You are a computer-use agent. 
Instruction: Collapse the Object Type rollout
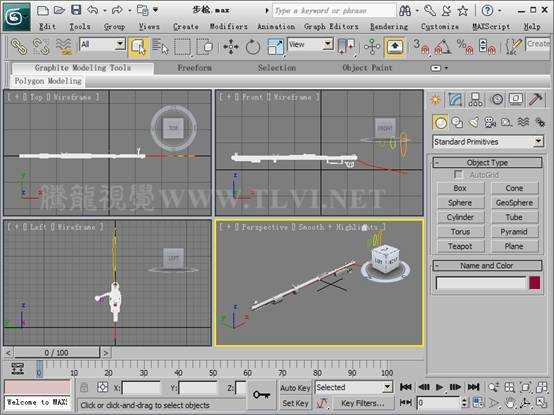pos(487,162)
